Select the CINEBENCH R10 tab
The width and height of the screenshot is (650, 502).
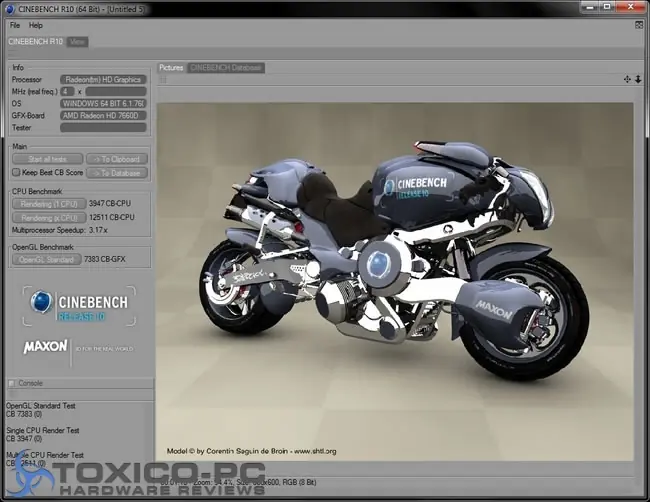pos(36,41)
